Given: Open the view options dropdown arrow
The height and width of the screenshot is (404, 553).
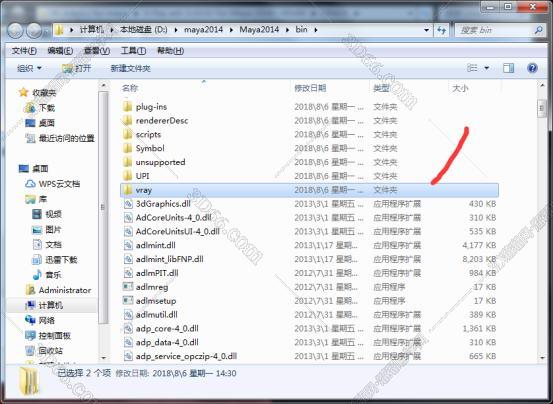Looking at the screenshot, I should (487, 68).
